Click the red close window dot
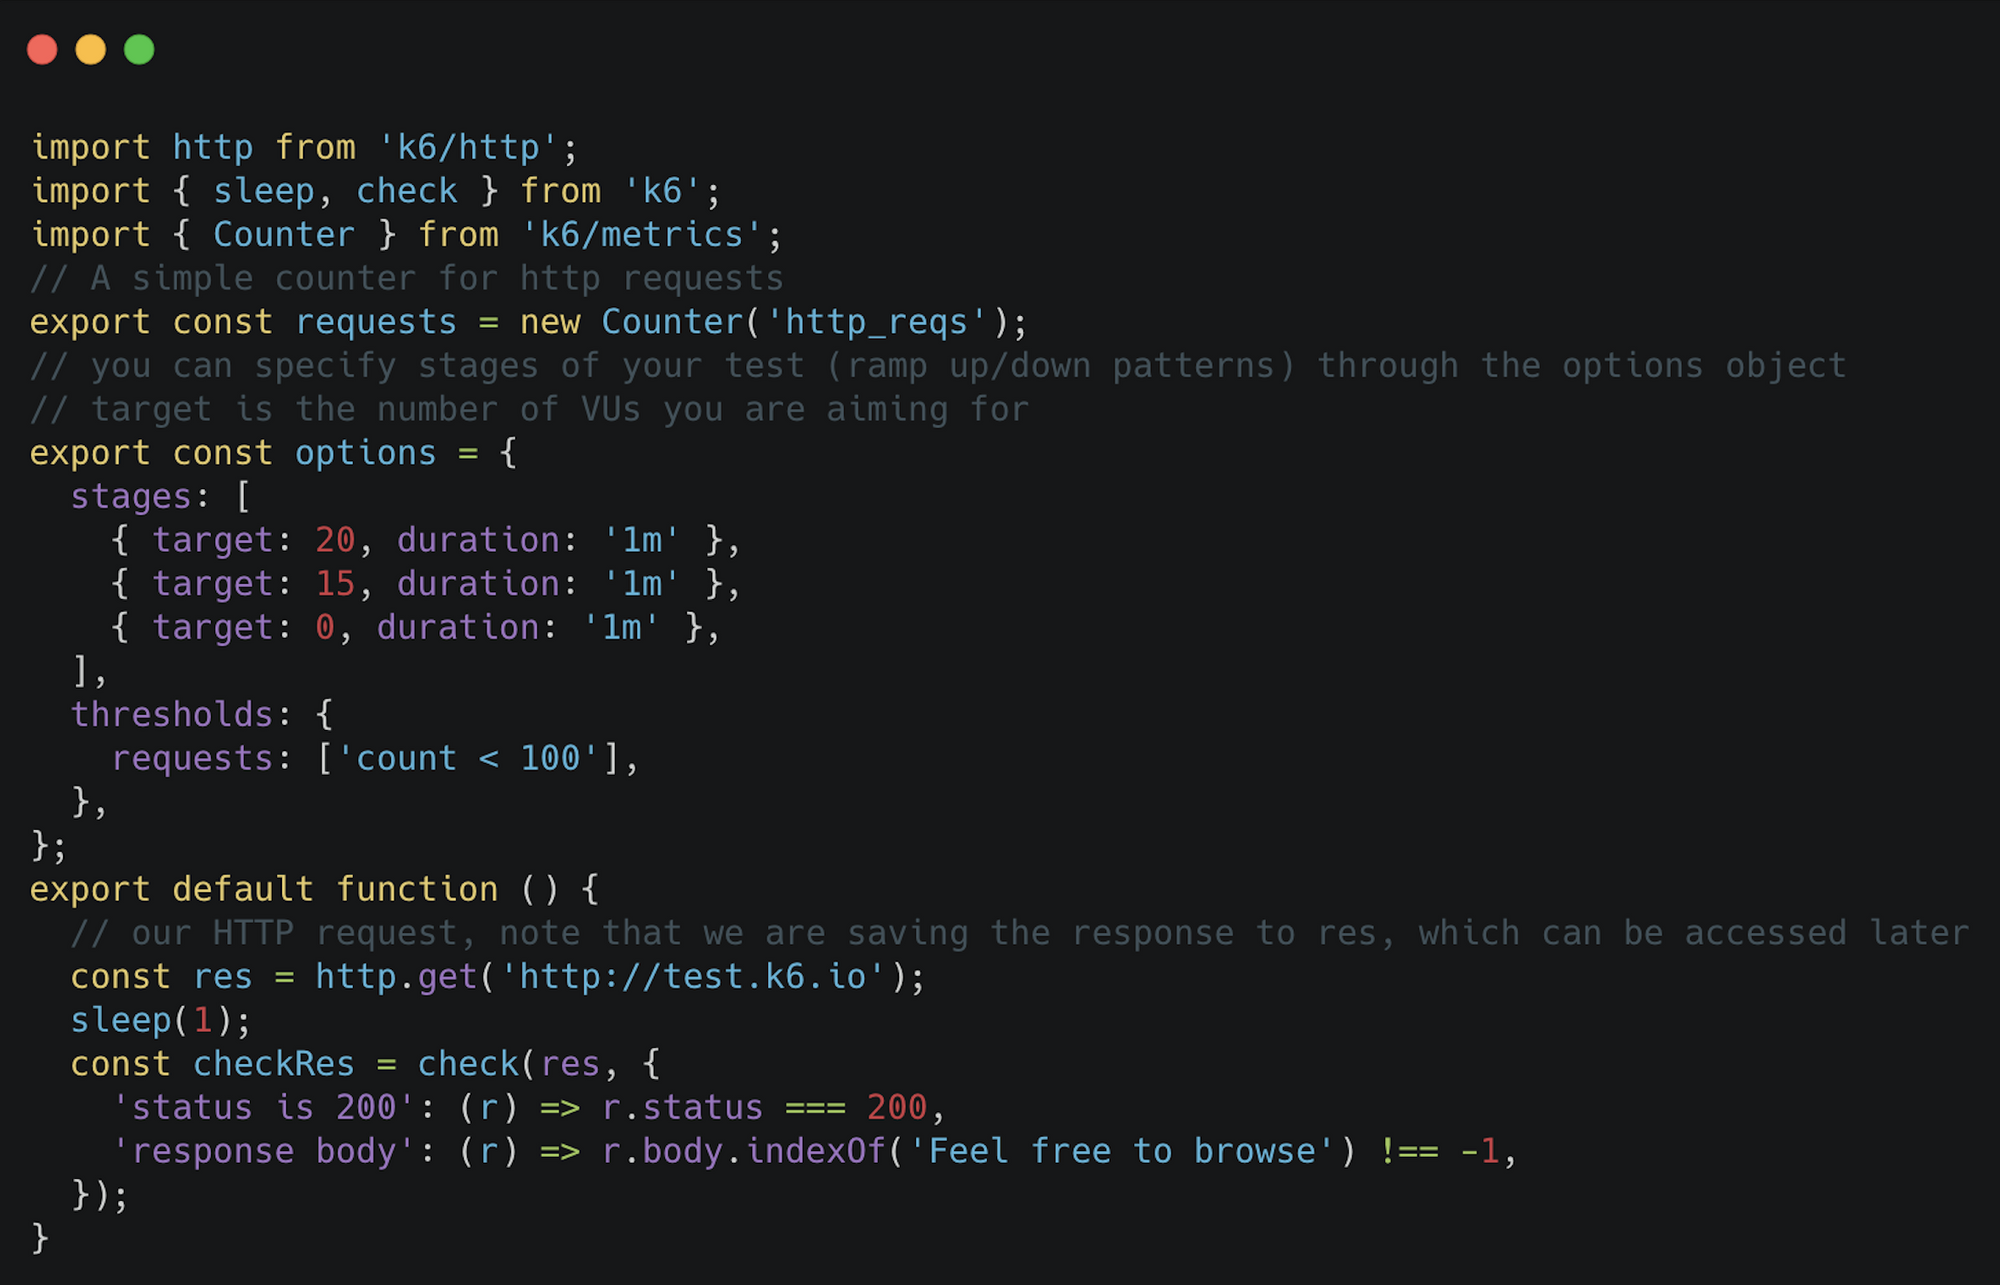This screenshot has height=1285, width=2000. point(42,49)
